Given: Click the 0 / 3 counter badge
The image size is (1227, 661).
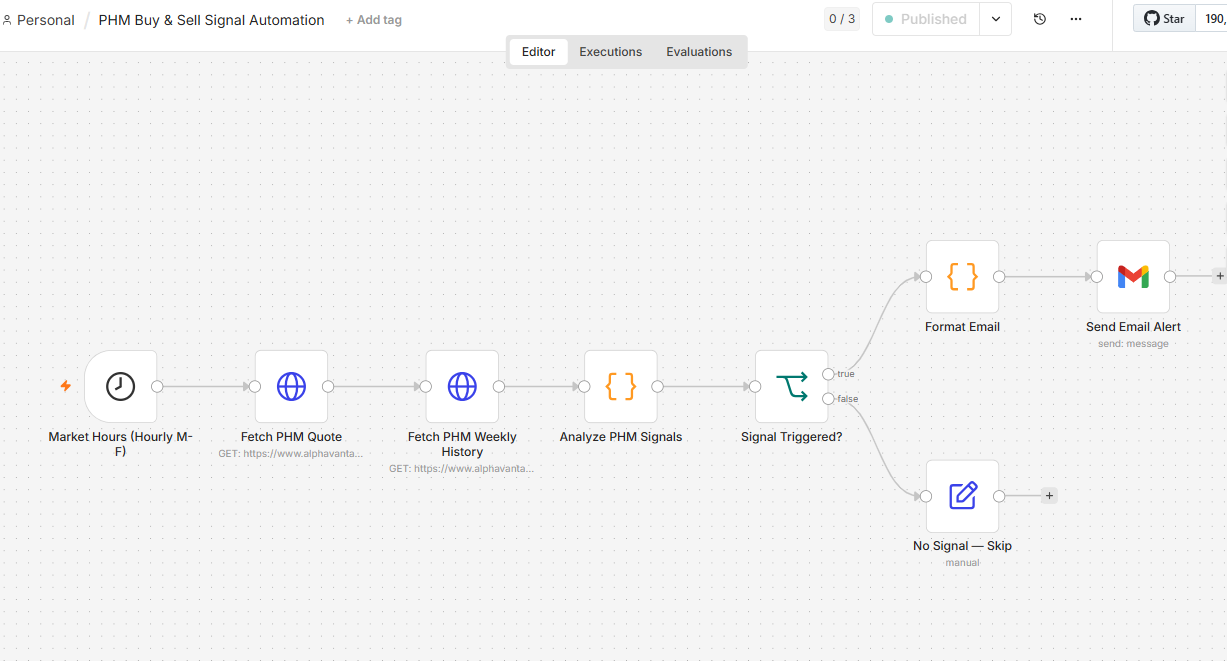Looking at the screenshot, I should click(x=841, y=19).
